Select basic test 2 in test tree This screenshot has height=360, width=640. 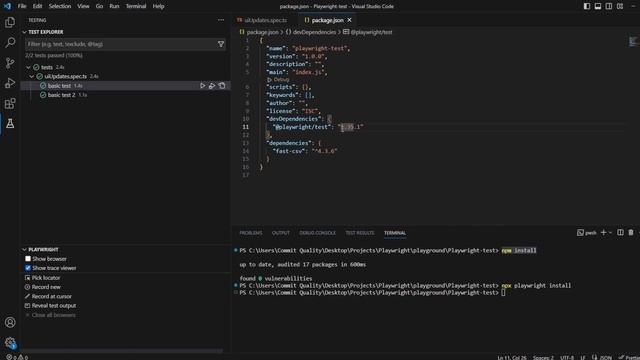(62, 95)
